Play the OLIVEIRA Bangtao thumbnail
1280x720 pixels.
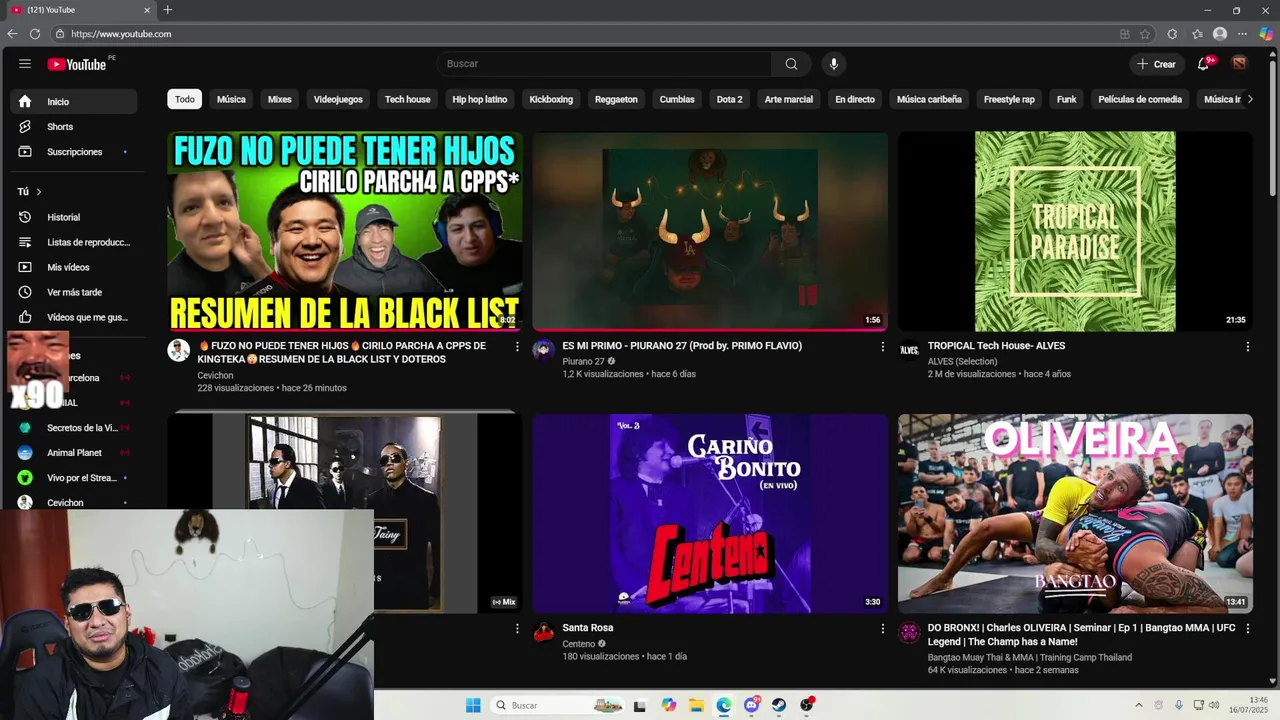coord(1075,514)
